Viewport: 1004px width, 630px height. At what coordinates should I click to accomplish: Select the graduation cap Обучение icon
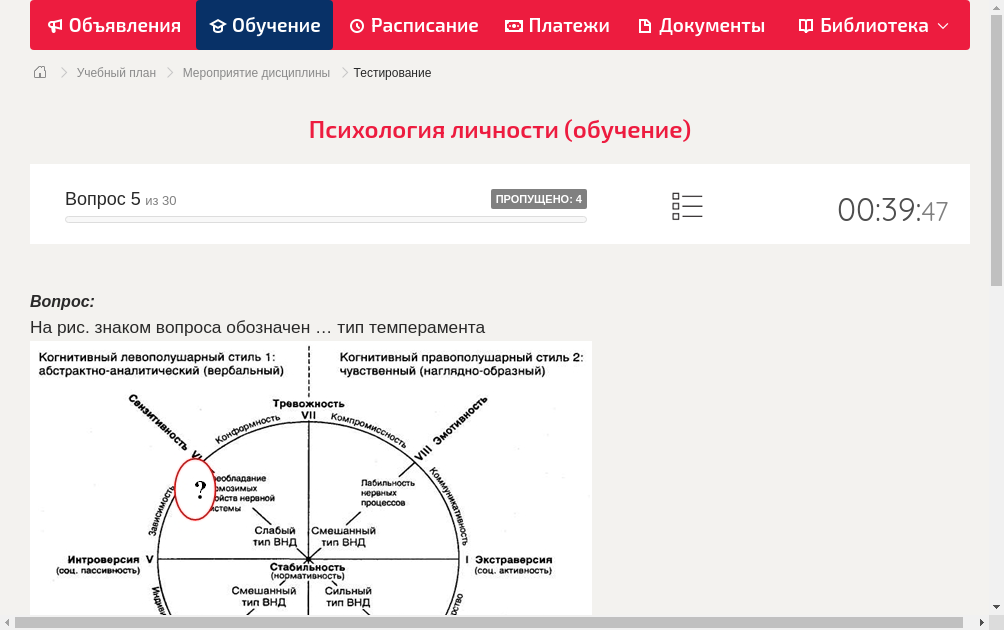(218, 25)
